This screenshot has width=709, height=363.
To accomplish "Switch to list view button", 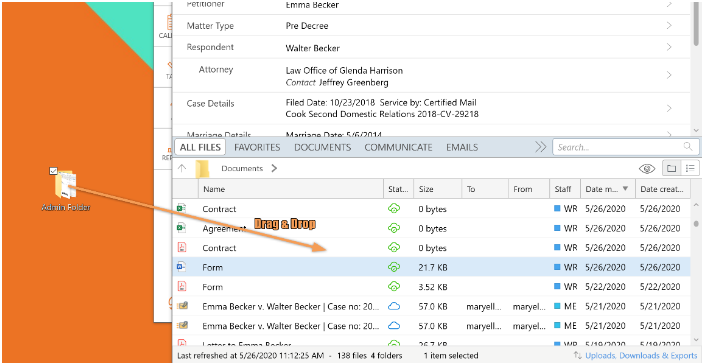I will pos(690,169).
